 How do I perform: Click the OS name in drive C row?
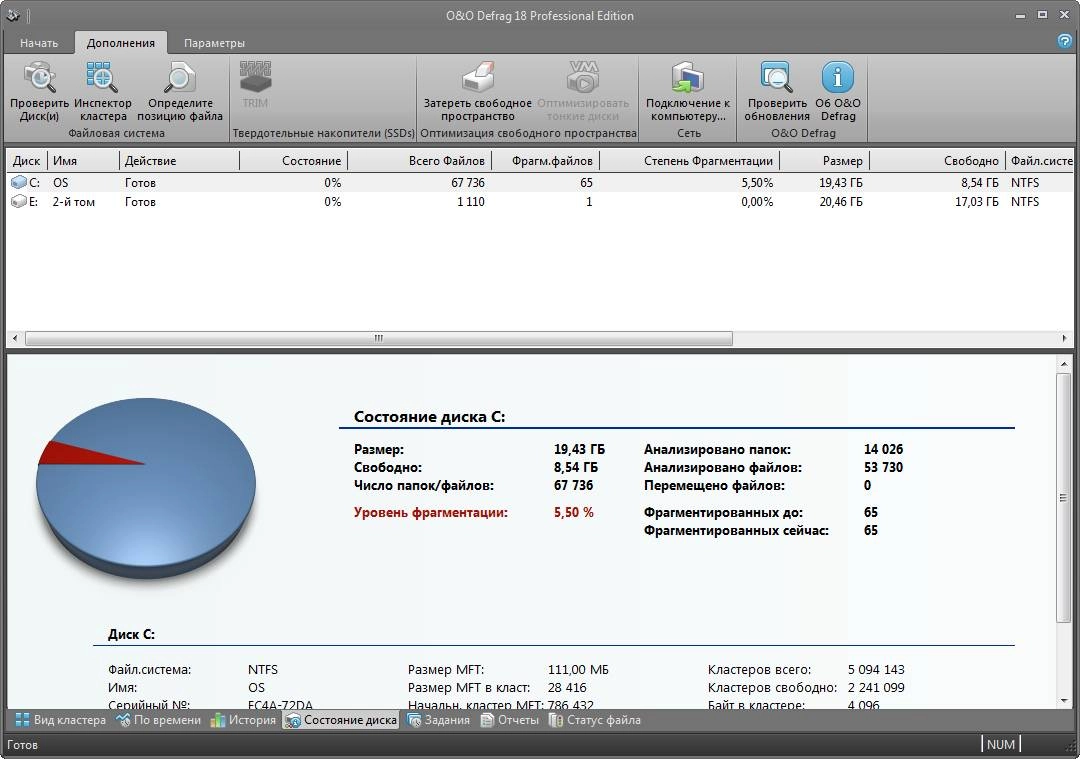tap(61, 183)
